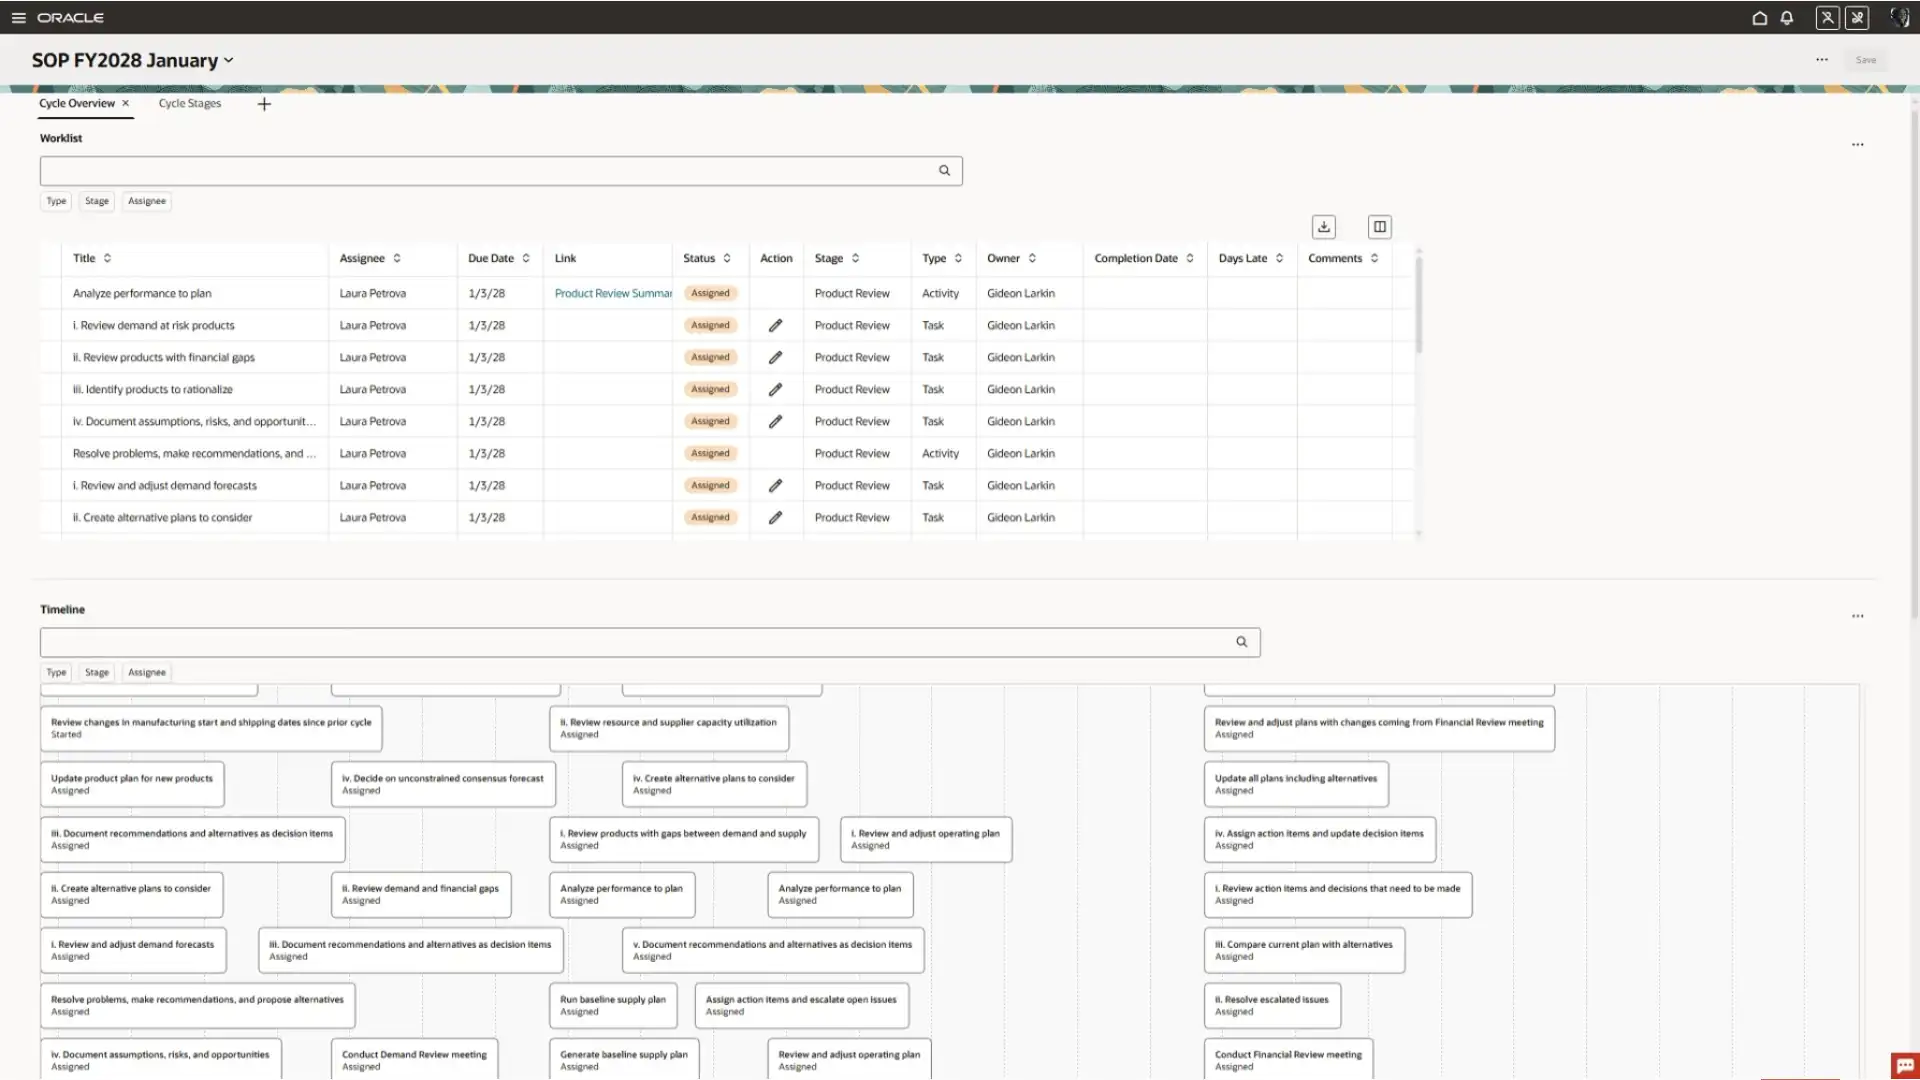Expand the SOP FY2028 January cycle dropdown

pyautogui.click(x=229, y=61)
